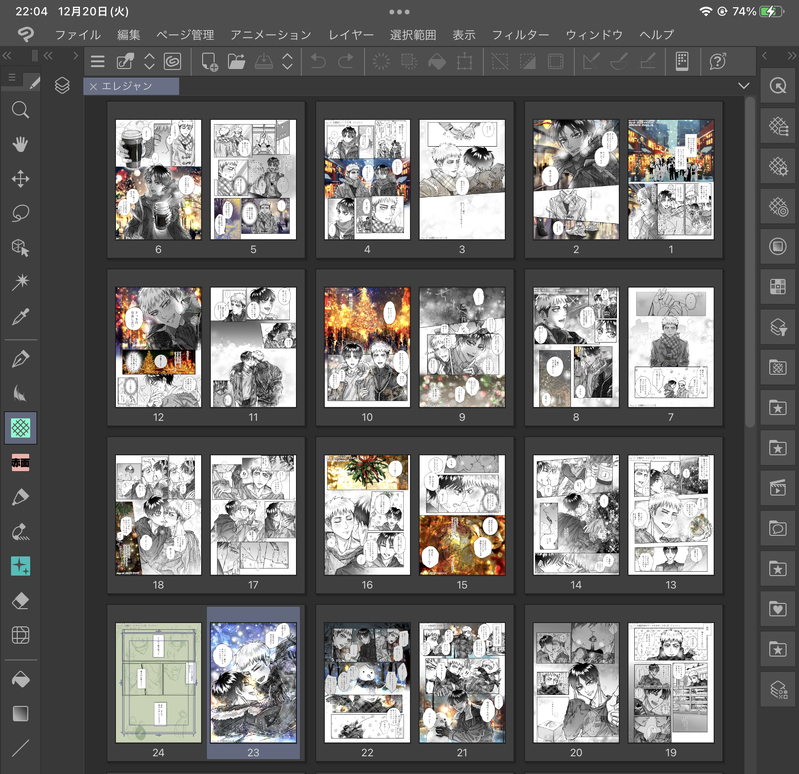
Task: Open the レイヤー menu
Action: click(351, 34)
